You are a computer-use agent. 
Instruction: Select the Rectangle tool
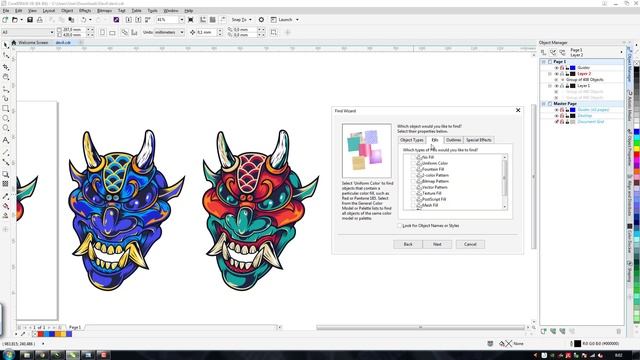click(6, 109)
